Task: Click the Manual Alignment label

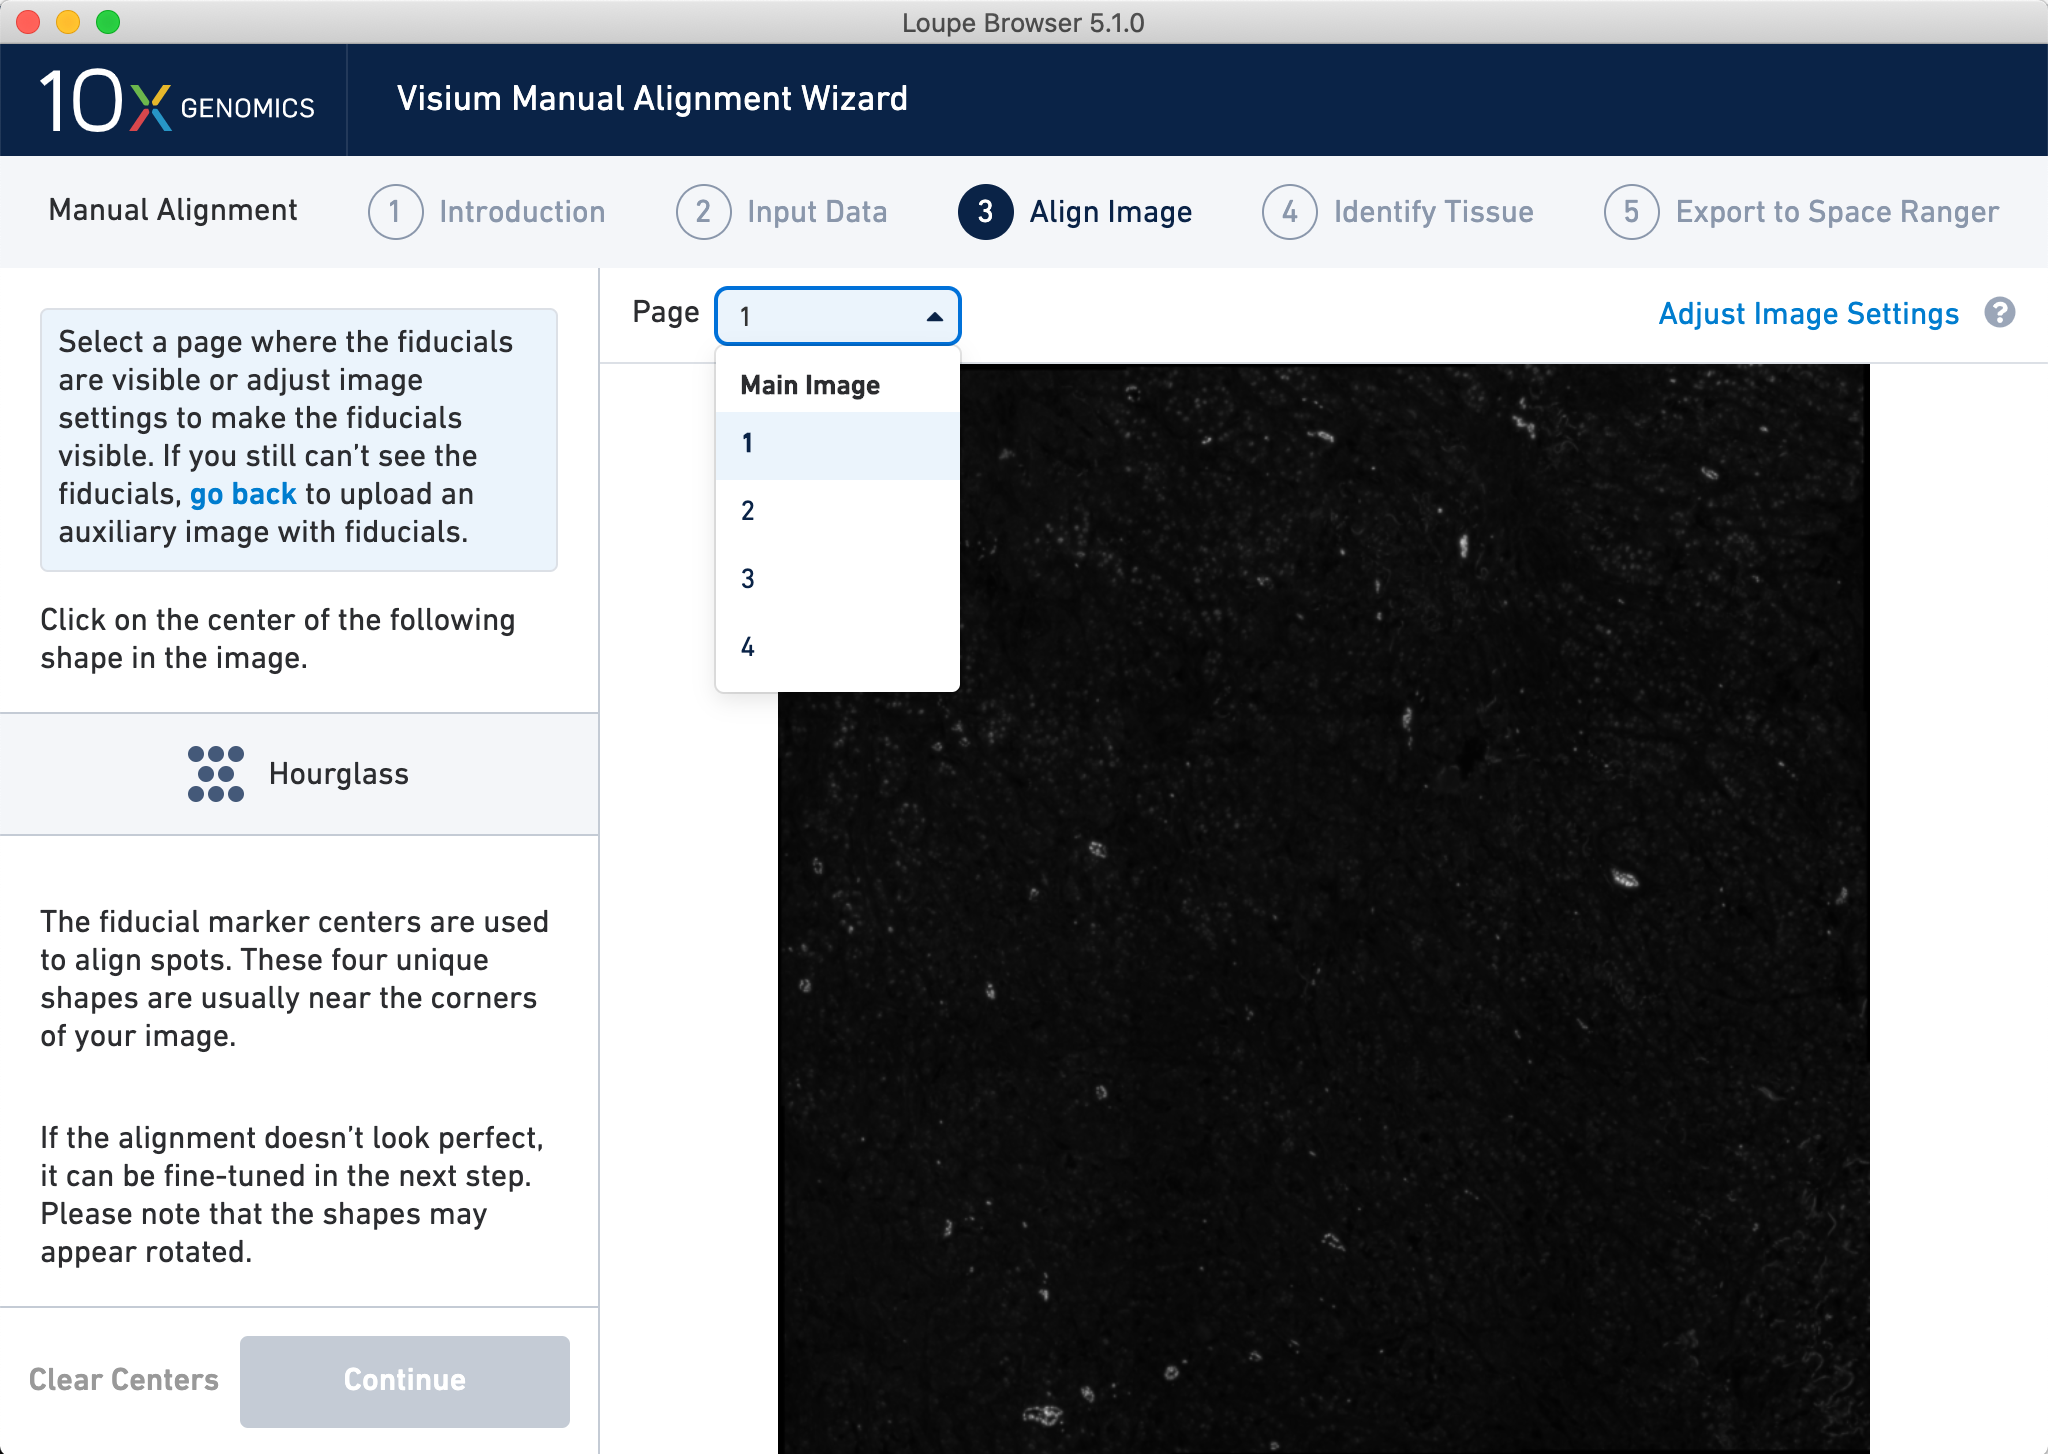Action: [173, 210]
